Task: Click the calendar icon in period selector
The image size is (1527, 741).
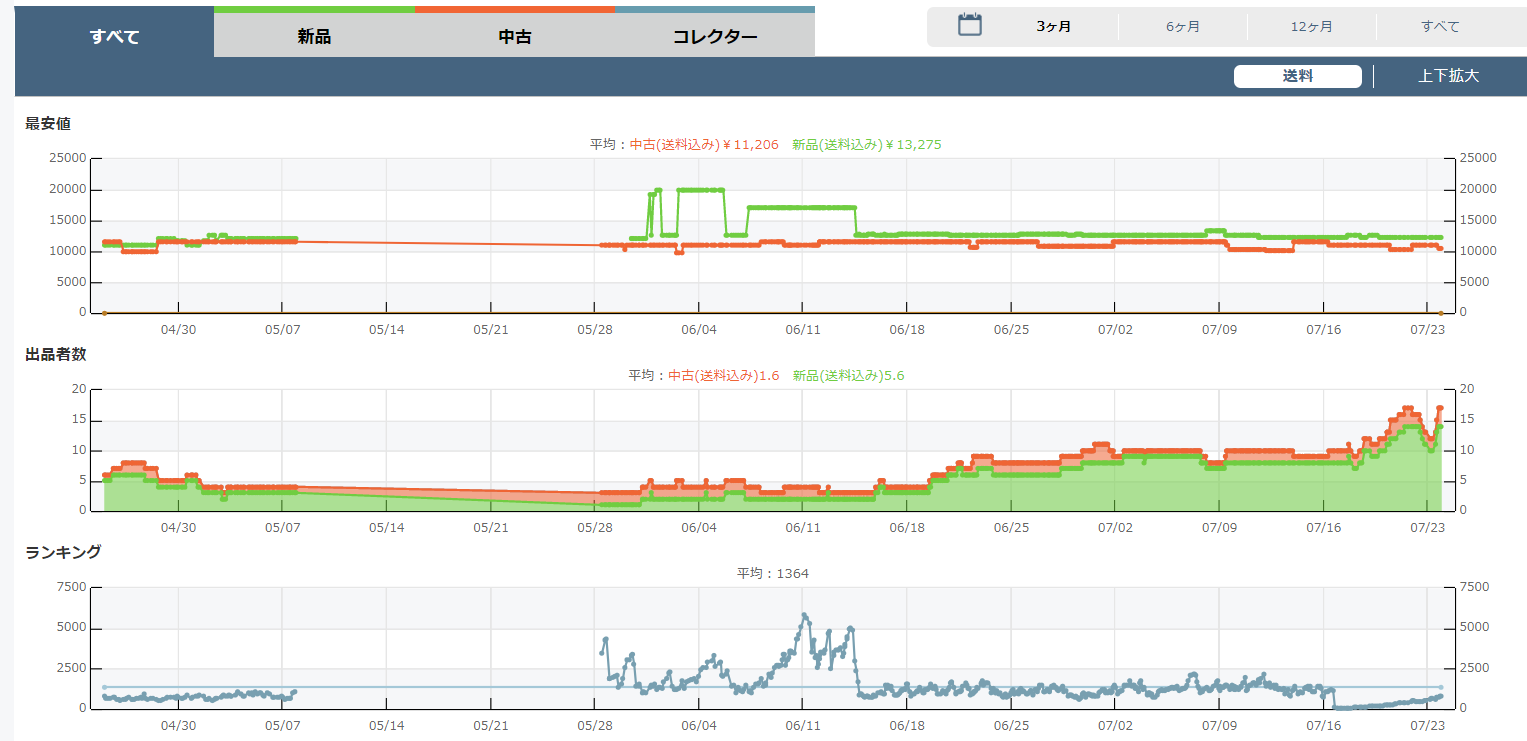Action: pos(969,26)
